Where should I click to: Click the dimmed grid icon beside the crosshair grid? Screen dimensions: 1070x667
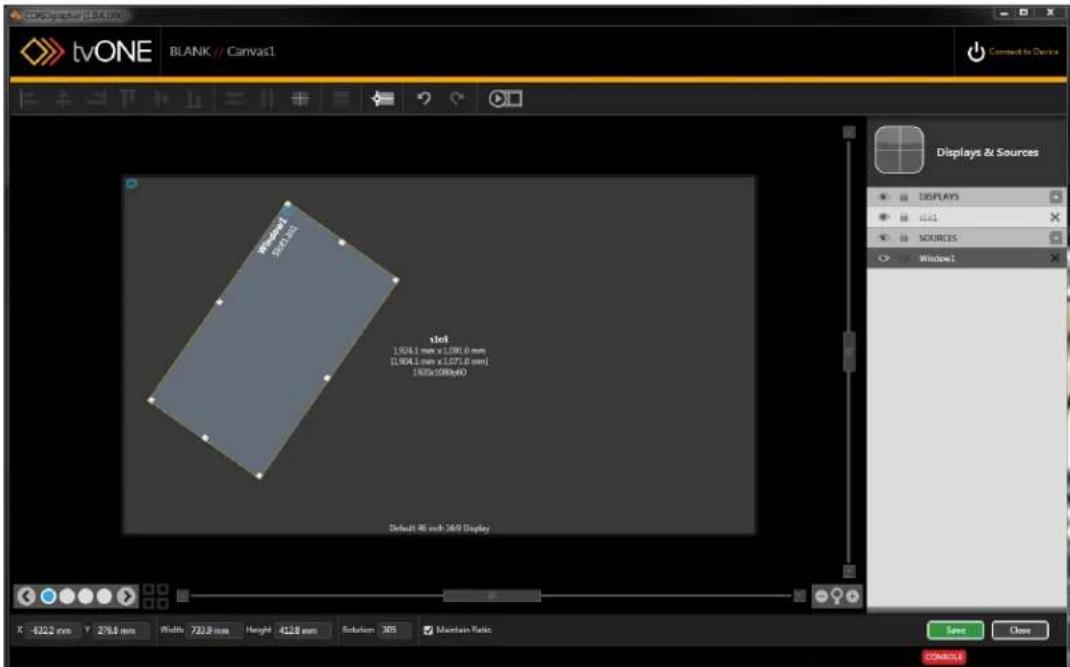(341, 100)
